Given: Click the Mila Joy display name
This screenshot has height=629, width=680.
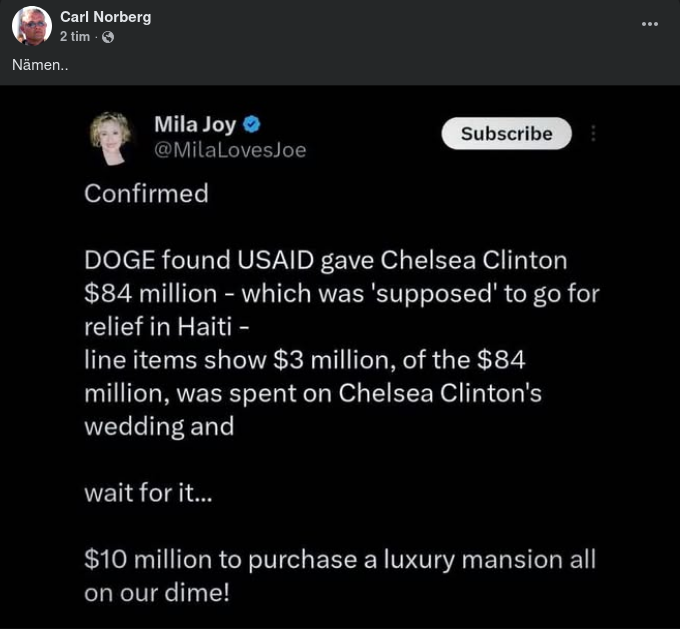Looking at the screenshot, I should [195, 125].
